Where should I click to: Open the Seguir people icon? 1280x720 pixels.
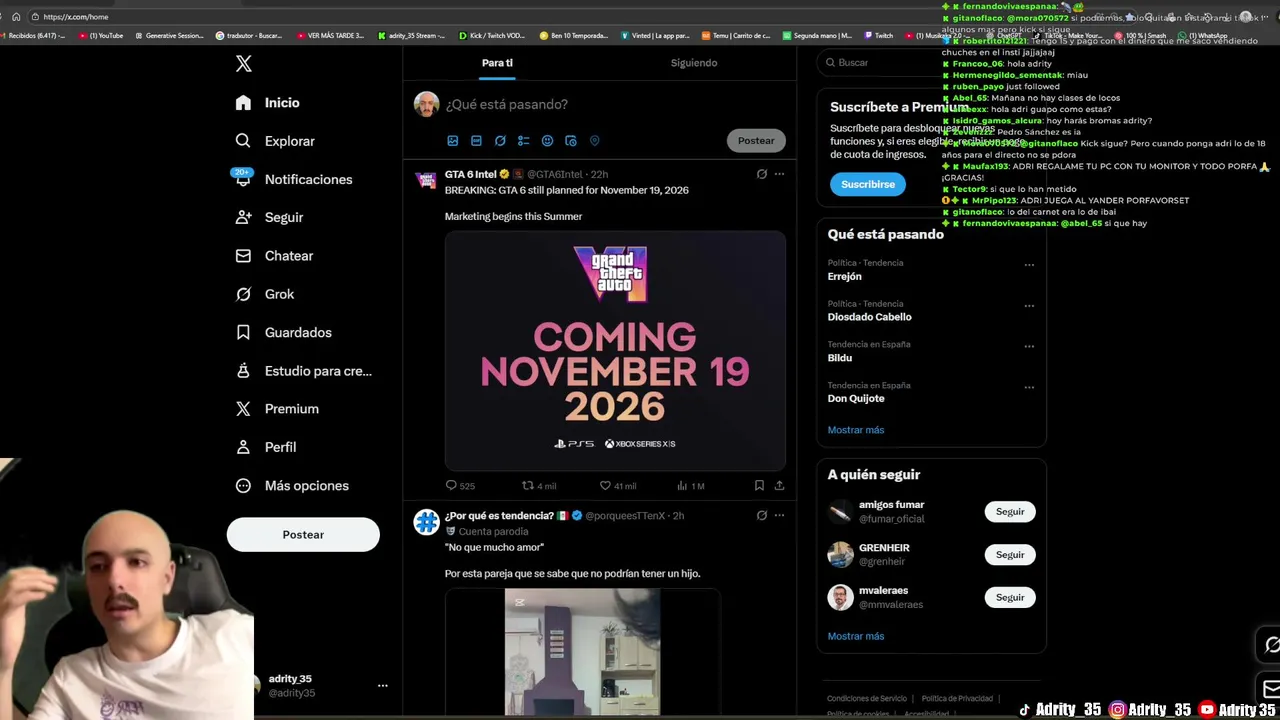(x=243, y=217)
